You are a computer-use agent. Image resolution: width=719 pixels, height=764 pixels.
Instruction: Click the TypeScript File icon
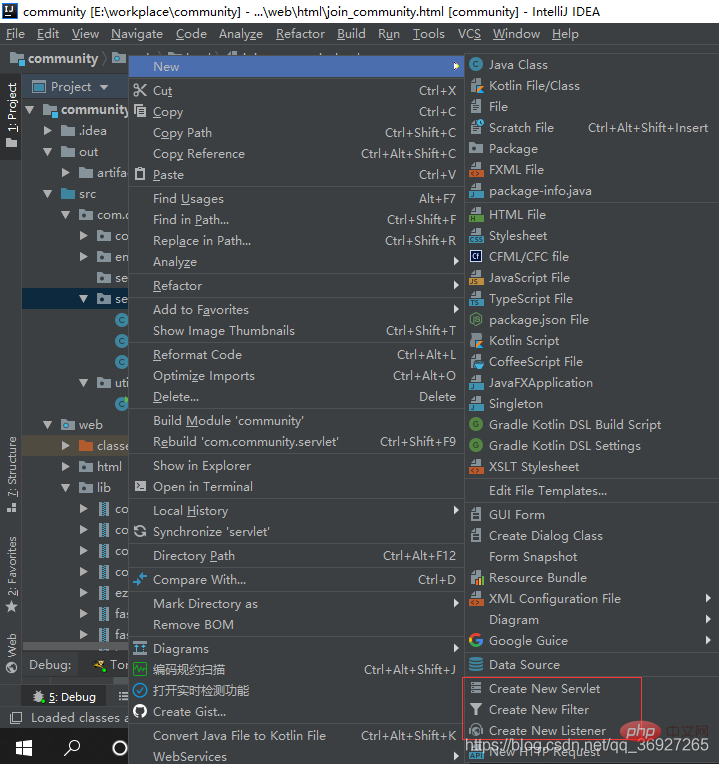pyautogui.click(x=476, y=299)
